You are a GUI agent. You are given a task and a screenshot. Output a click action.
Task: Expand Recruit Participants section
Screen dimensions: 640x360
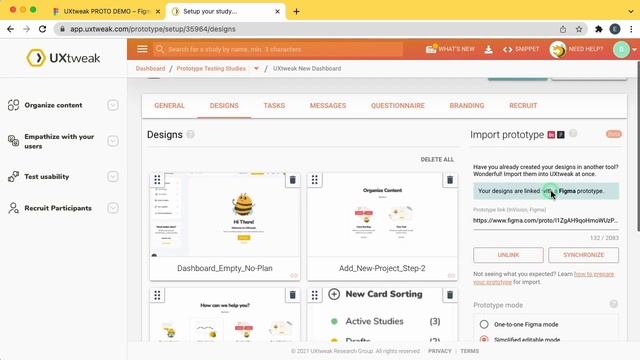113,208
